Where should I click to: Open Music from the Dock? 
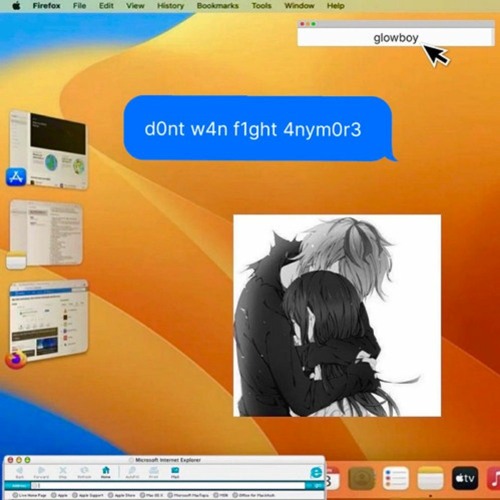click(493, 478)
